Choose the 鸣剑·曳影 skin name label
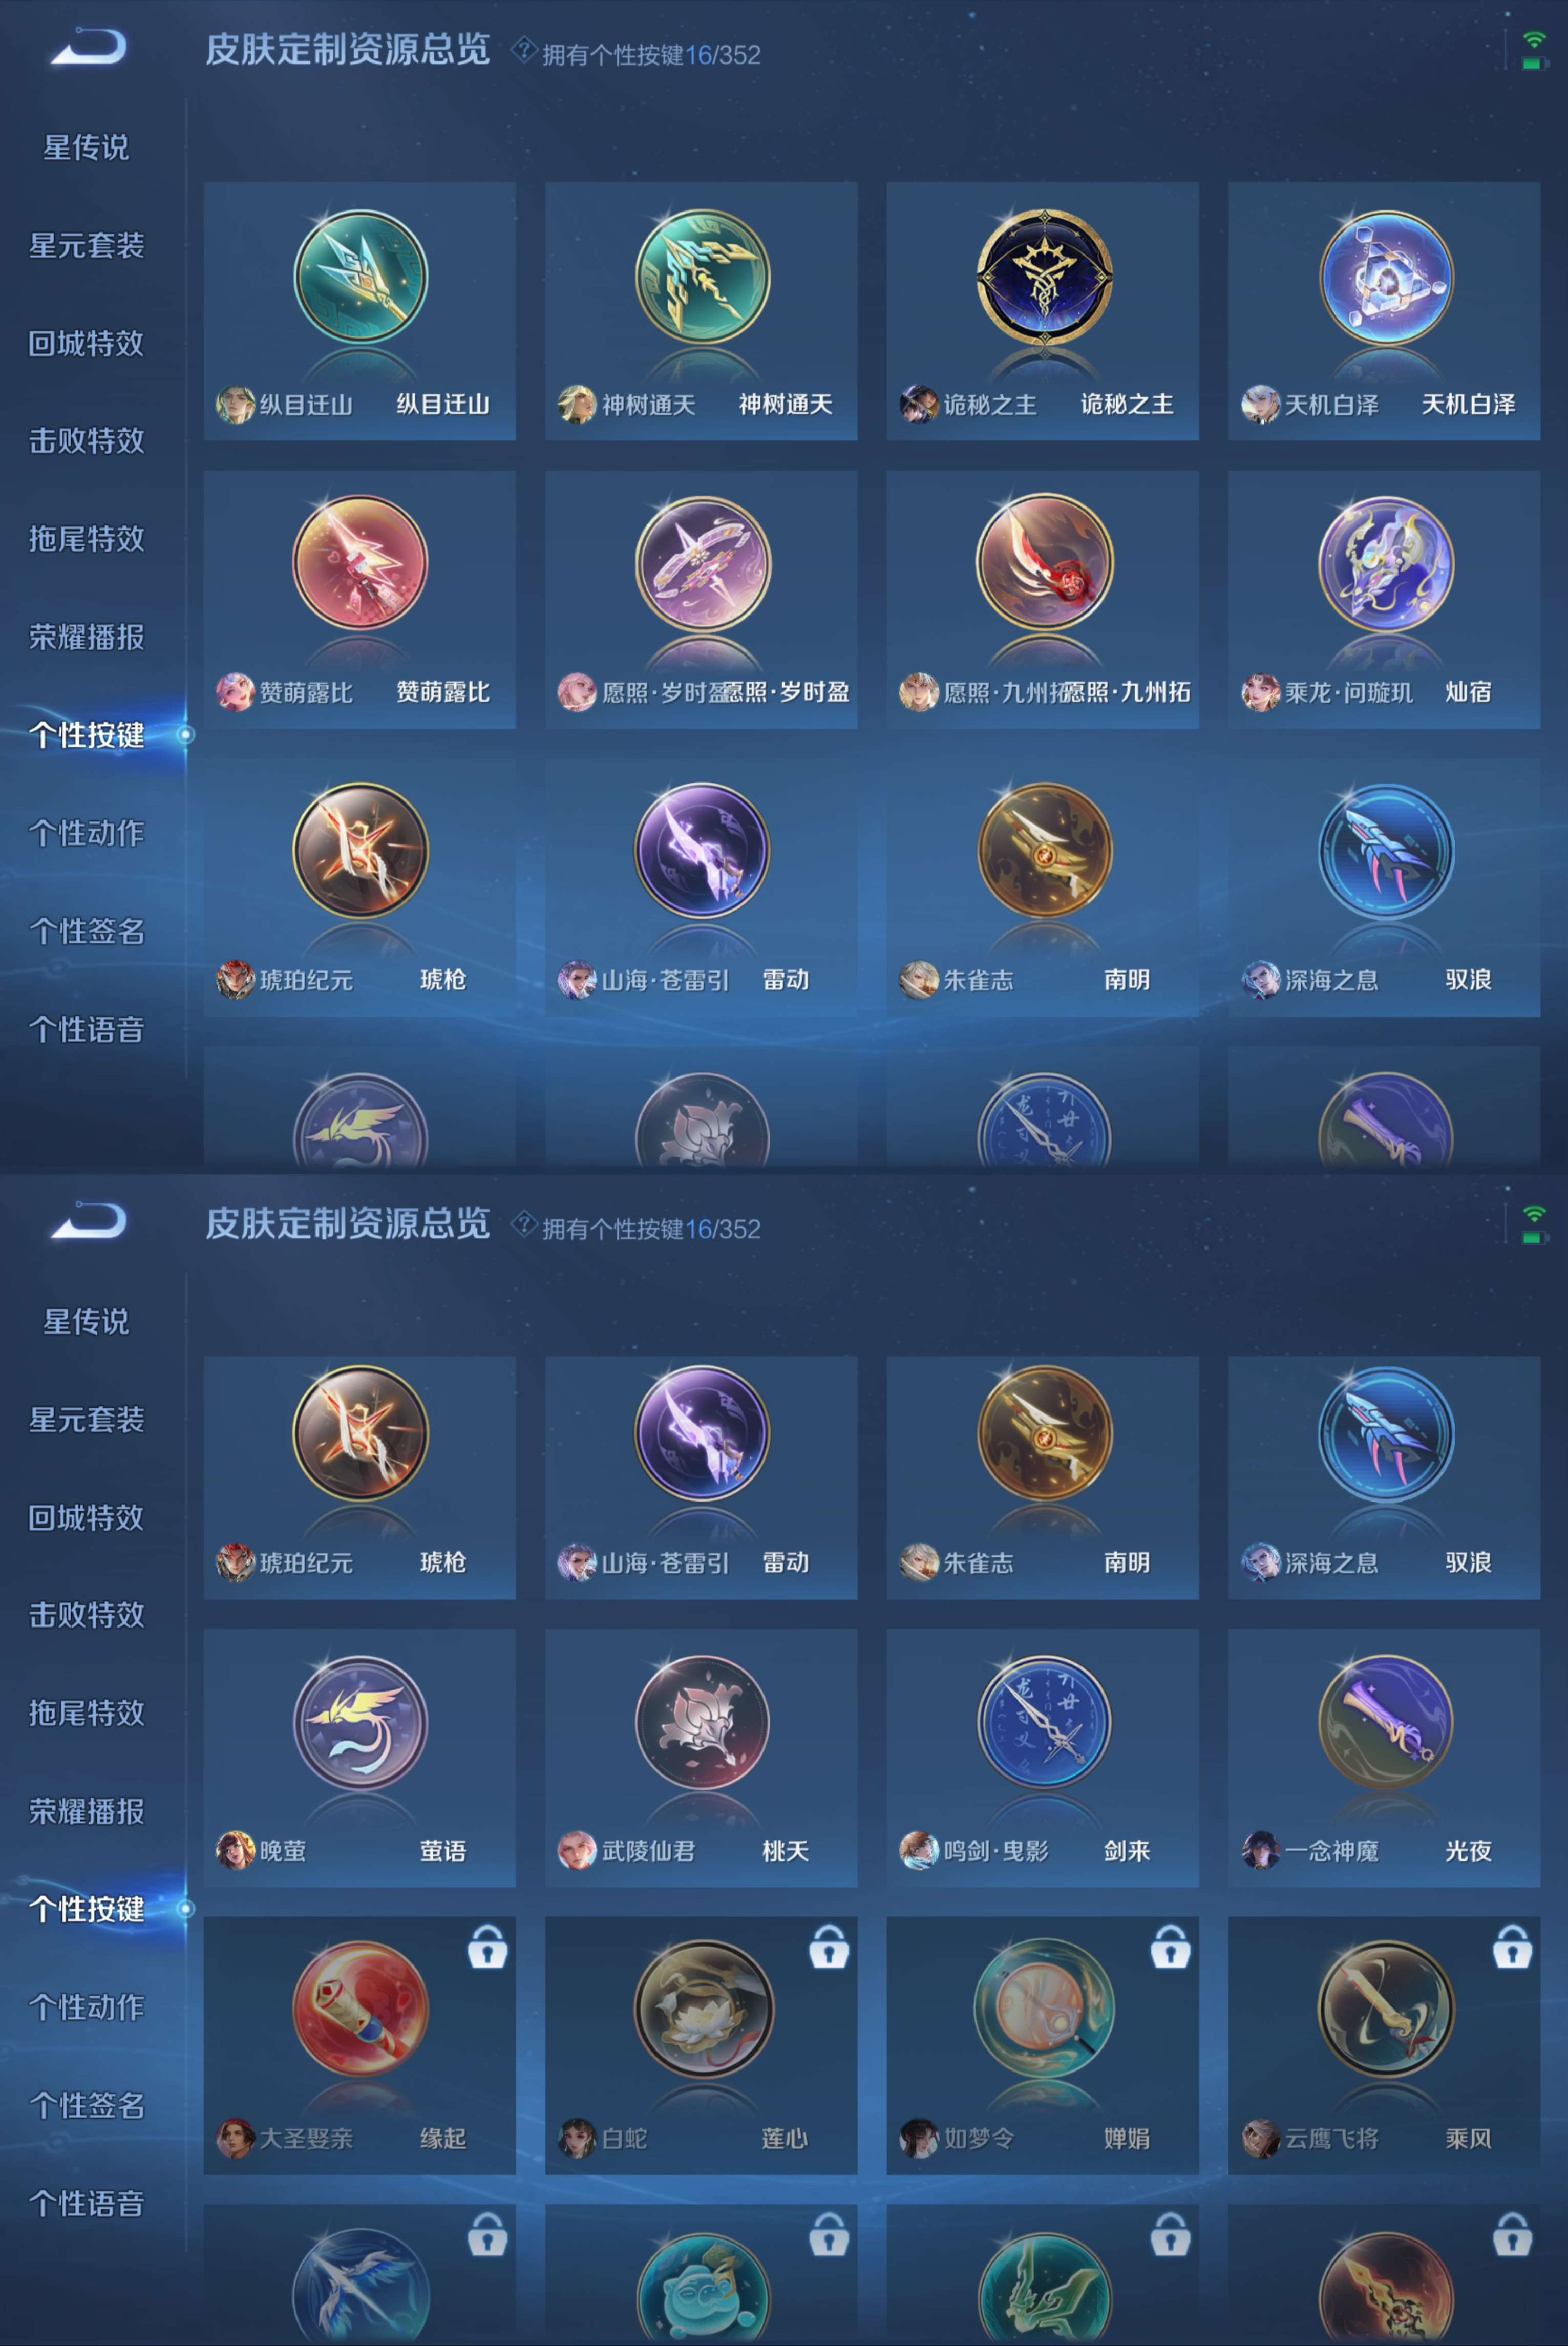The width and height of the screenshot is (1568, 2346). coord(996,1851)
